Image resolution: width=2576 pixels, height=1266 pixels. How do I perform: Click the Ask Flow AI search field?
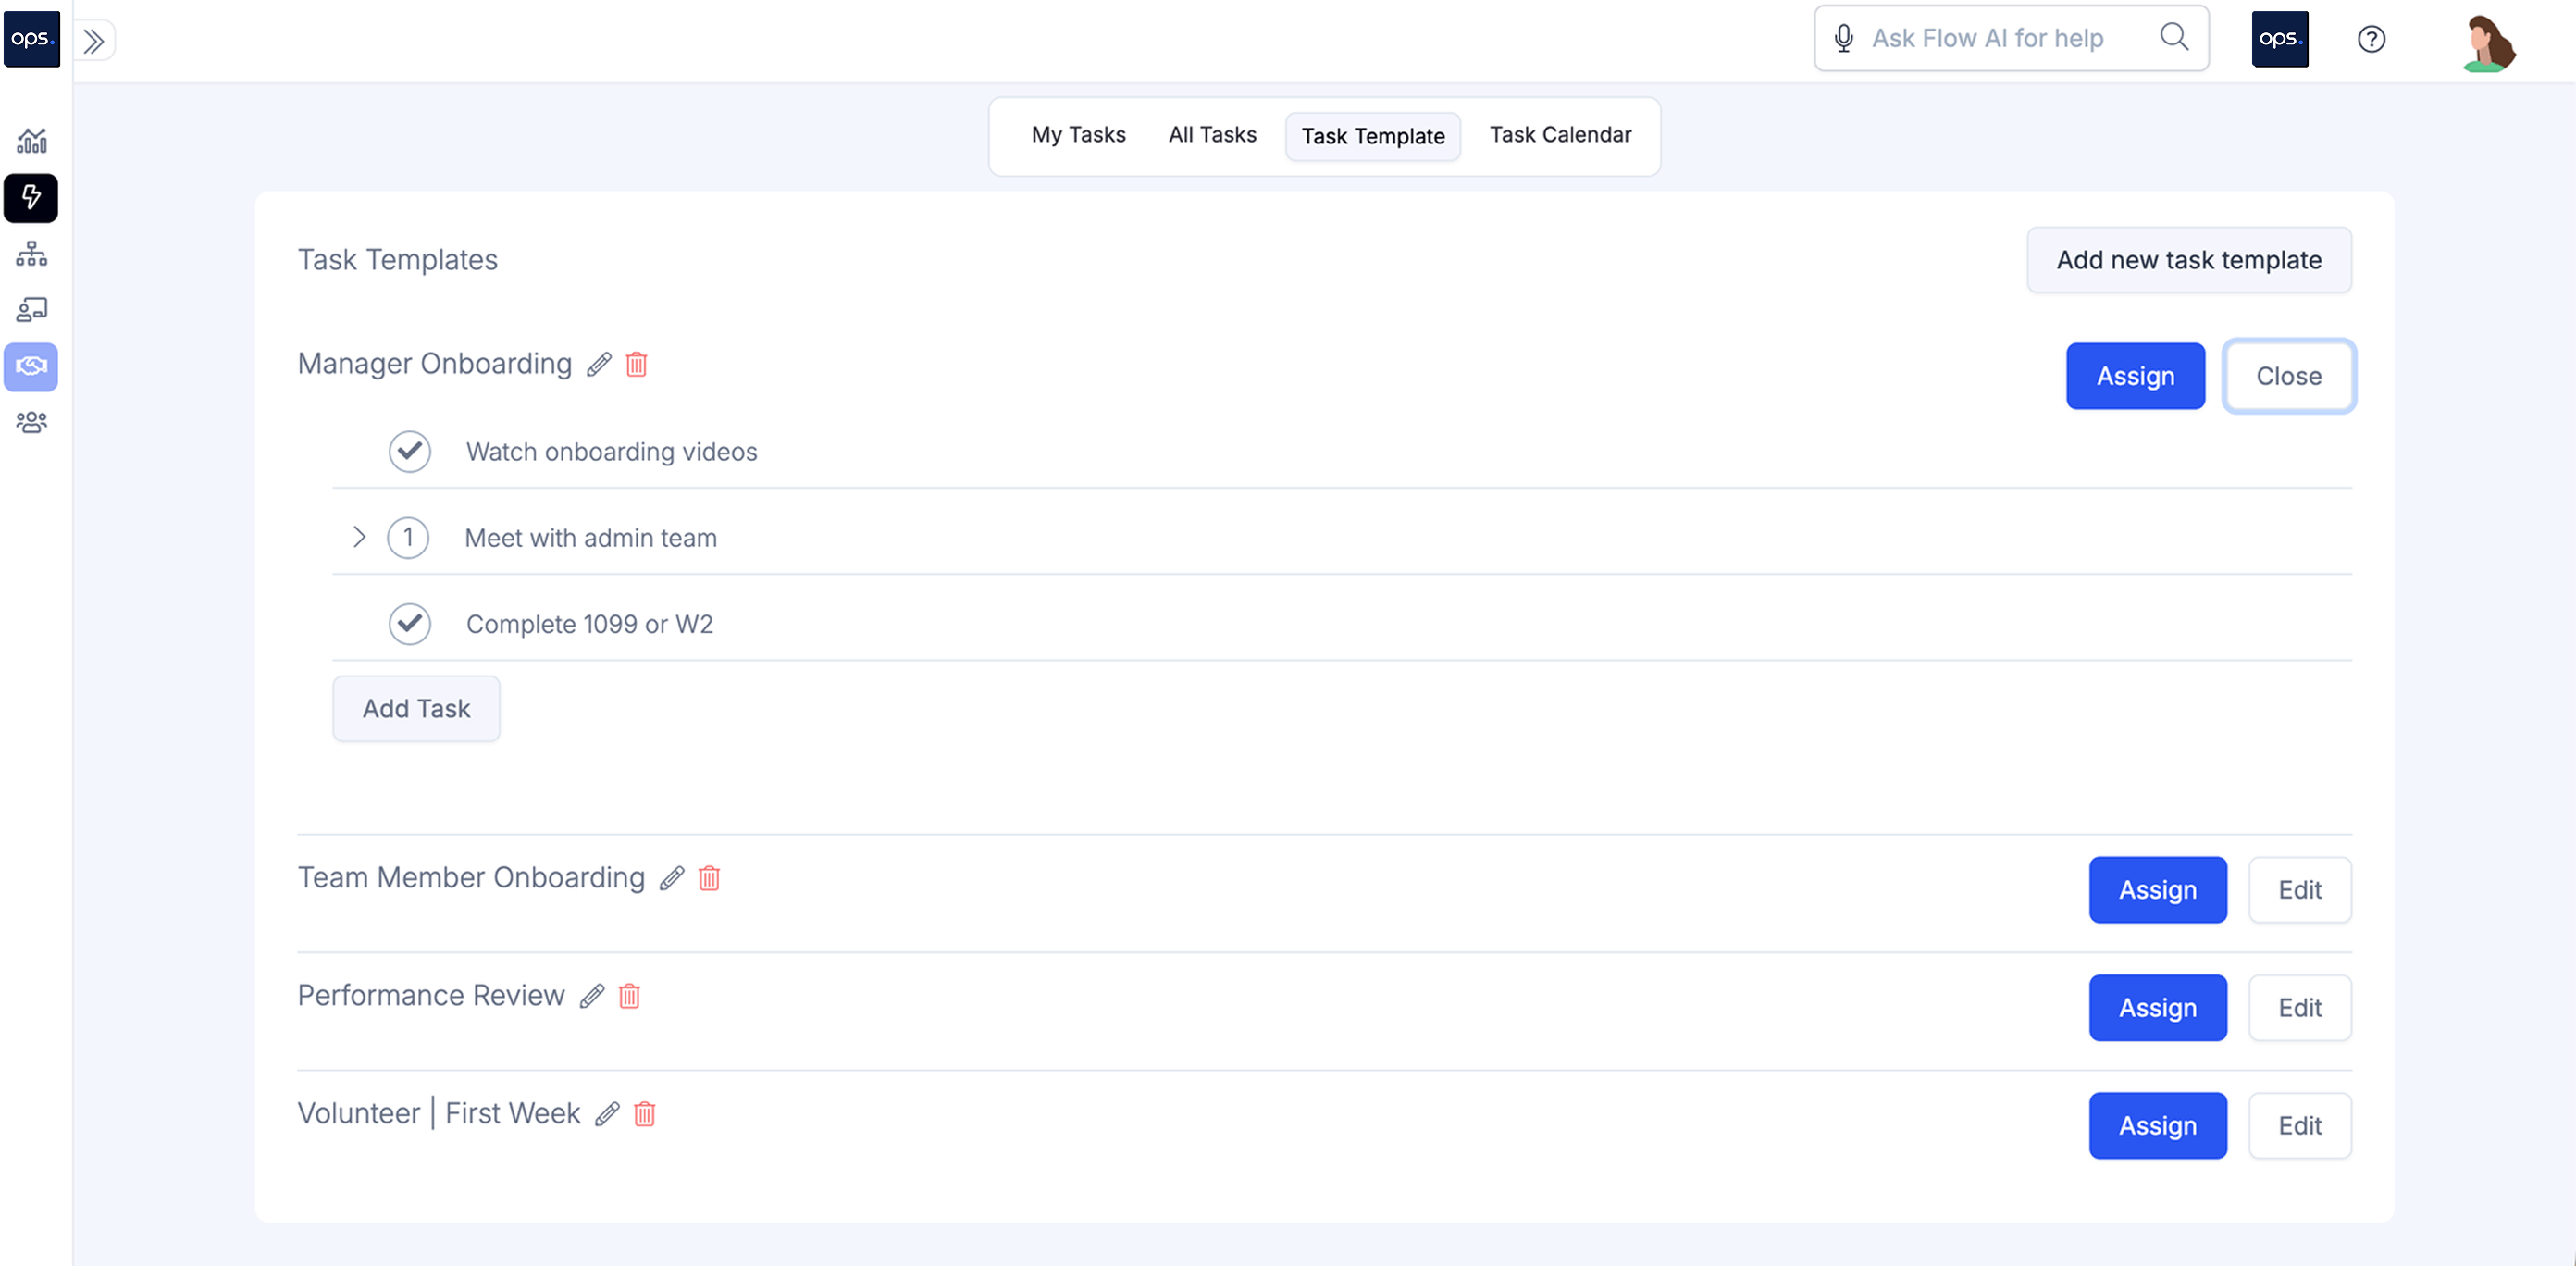(x=1989, y=39)
